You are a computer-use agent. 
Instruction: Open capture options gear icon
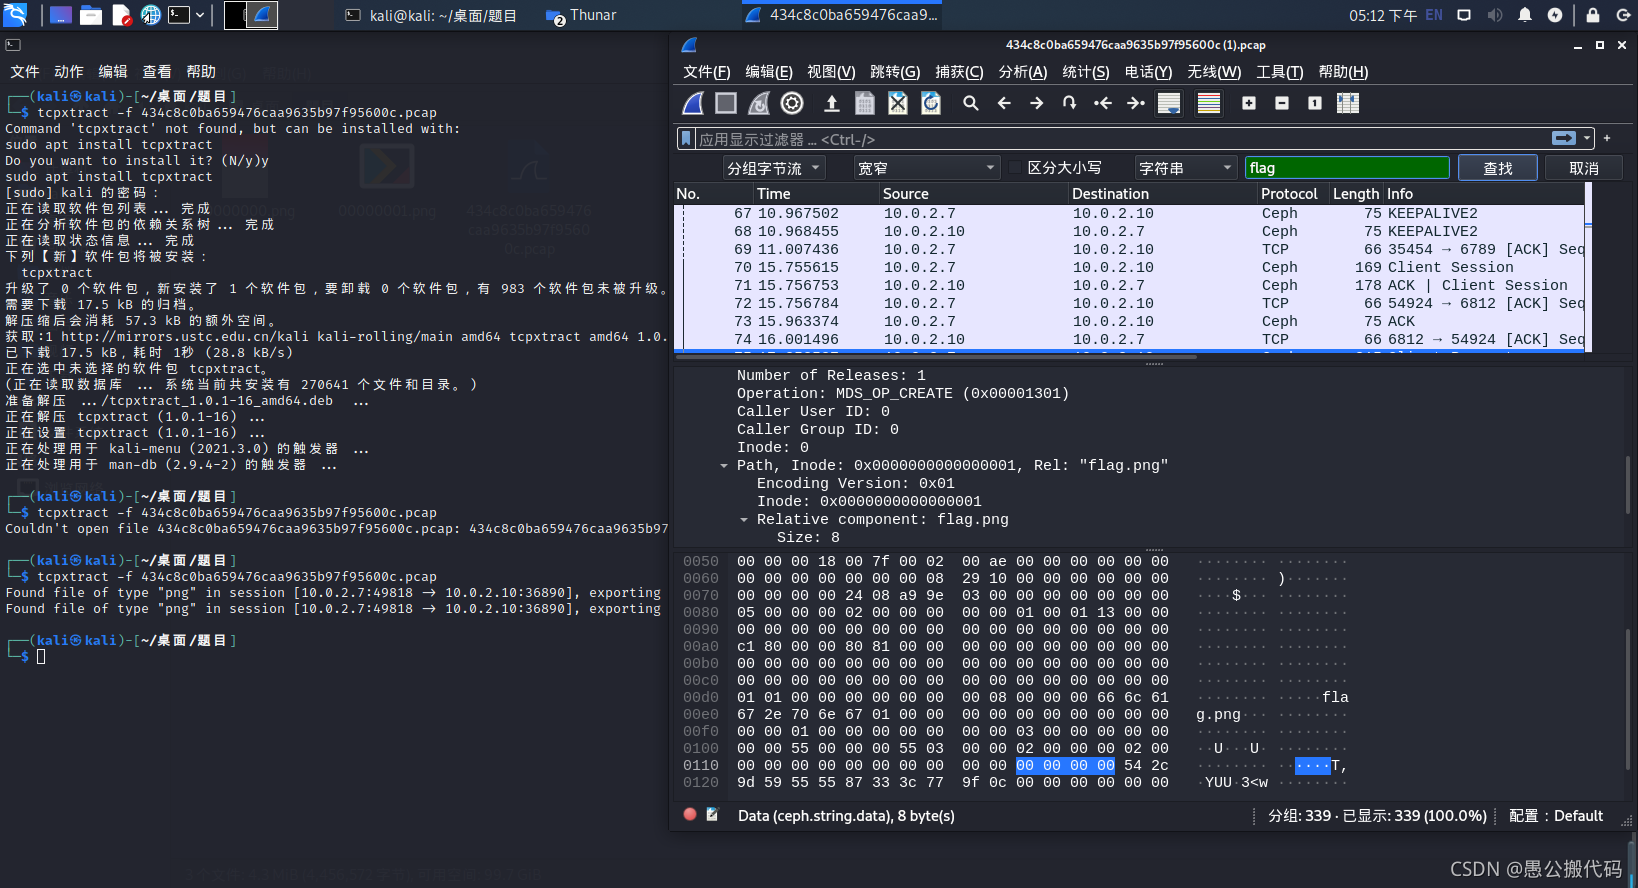[792, 103]
